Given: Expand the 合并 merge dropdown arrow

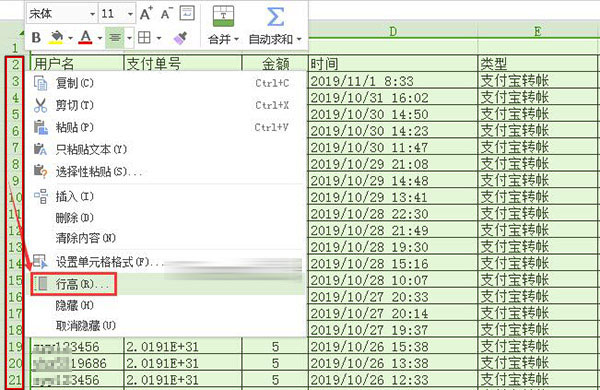Looking at the screenshot, I should (x=236, y=39).
